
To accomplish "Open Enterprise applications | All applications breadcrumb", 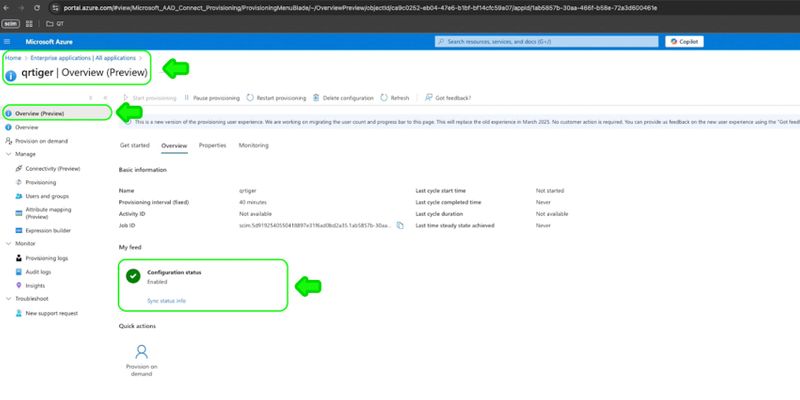I will pyautogui.click(x=83, y=58).
